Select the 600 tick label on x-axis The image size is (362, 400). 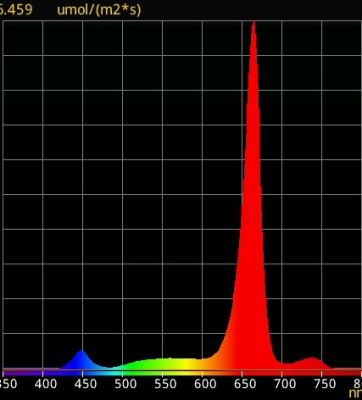(x=205, y=384)
